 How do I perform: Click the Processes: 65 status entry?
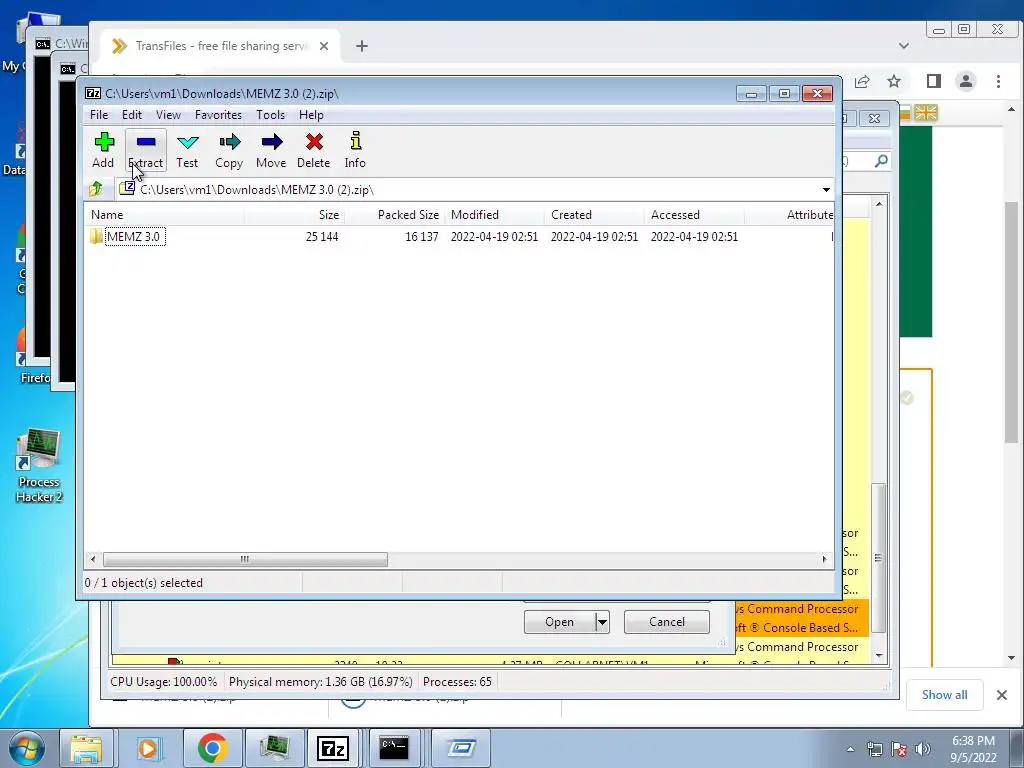click(x=457, y=682)
